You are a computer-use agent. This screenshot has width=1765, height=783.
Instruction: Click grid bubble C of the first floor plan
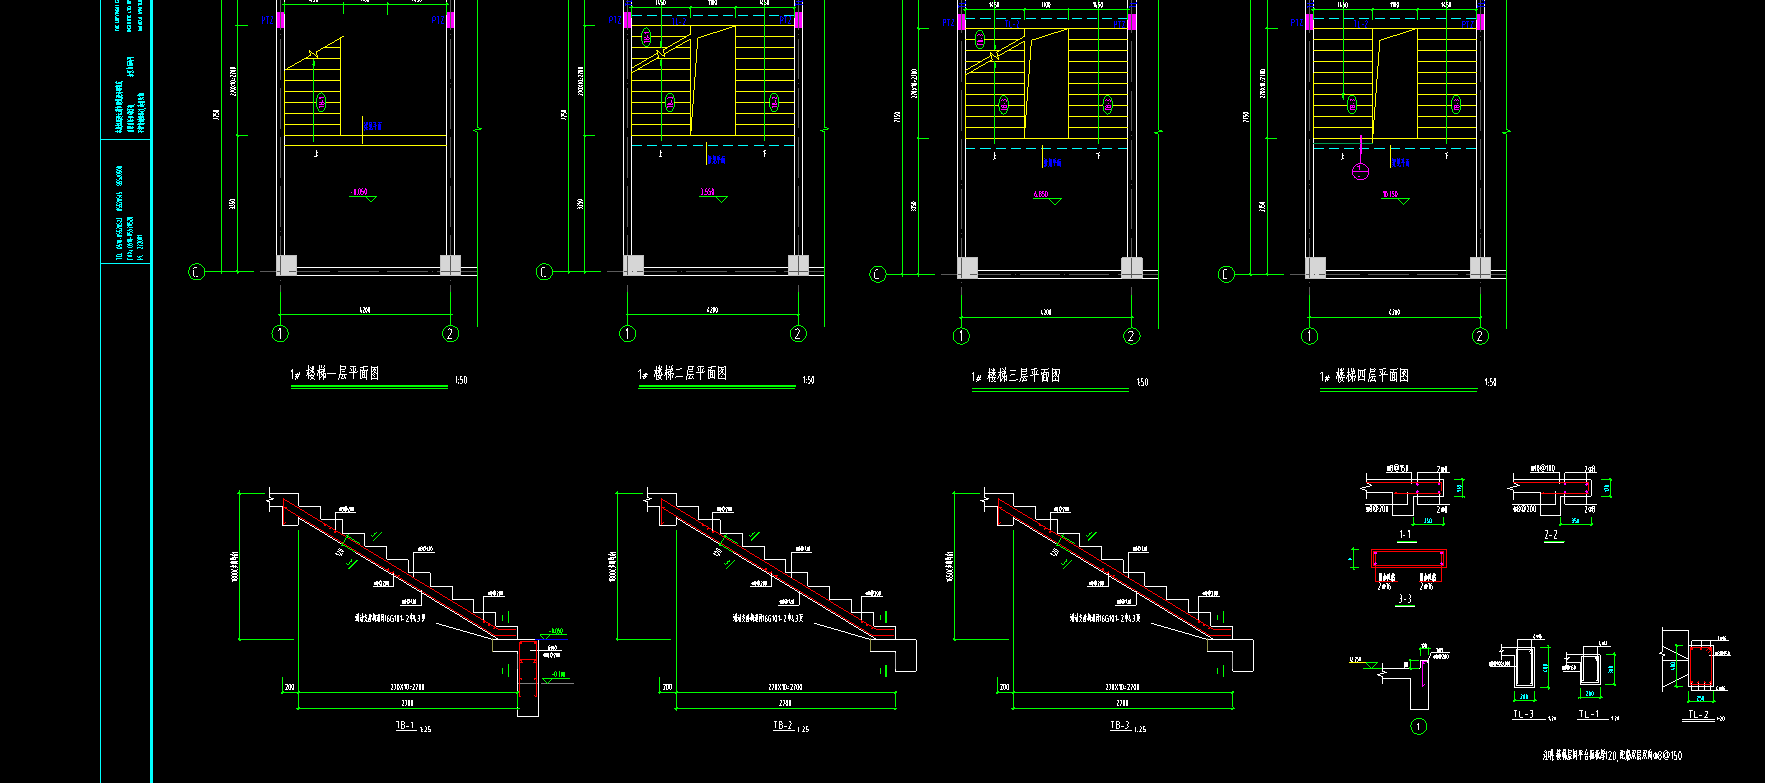196,272
